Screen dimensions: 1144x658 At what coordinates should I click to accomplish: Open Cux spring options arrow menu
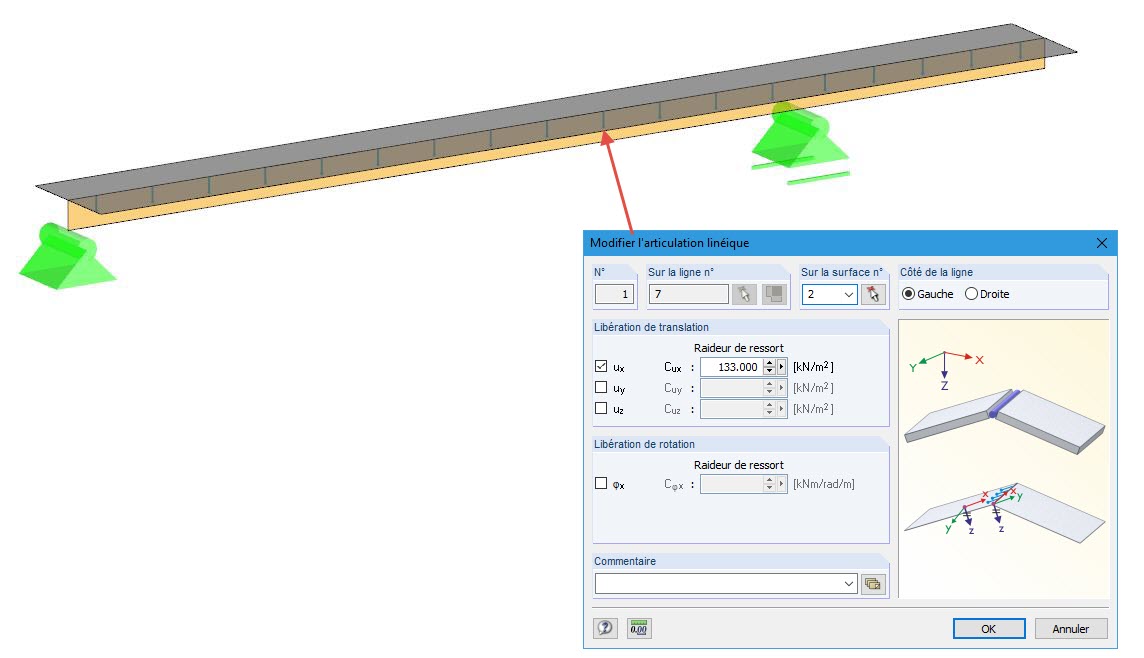click(782, 367)
